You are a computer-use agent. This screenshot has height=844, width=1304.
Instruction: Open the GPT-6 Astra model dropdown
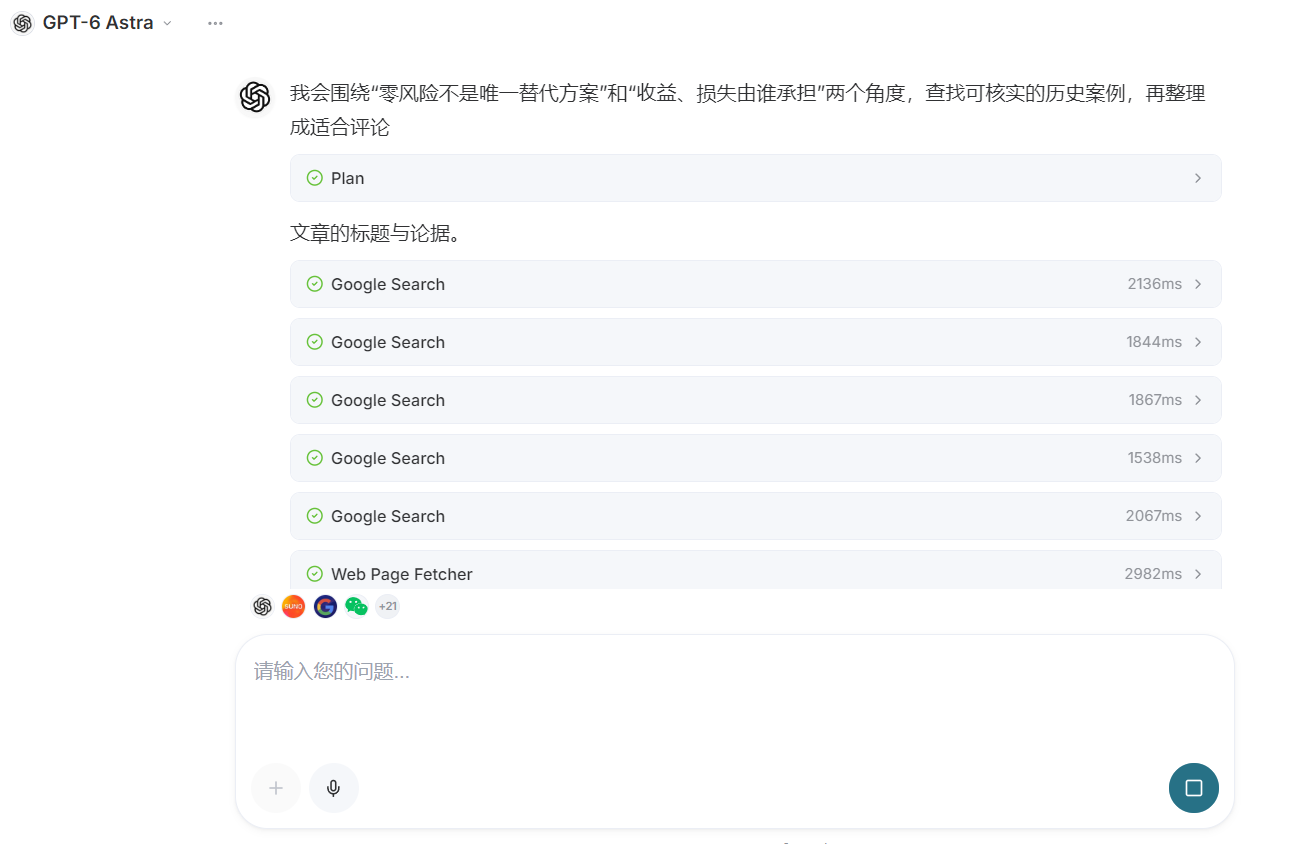(x=107, y=23)
